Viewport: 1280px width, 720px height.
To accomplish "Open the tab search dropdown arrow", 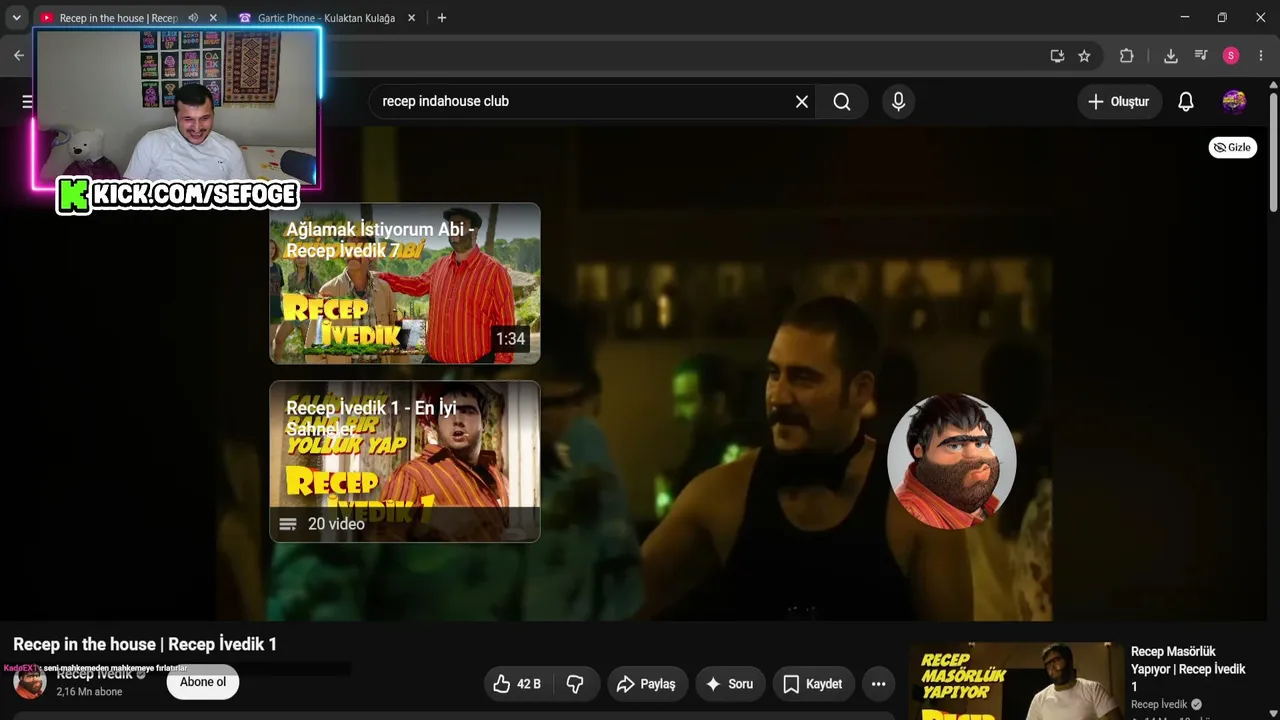I will point(16,18).
